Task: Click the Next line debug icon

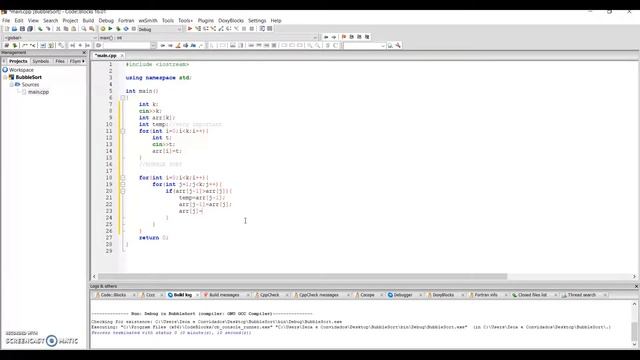Action: pyautogui.click(x=206, y=29)
